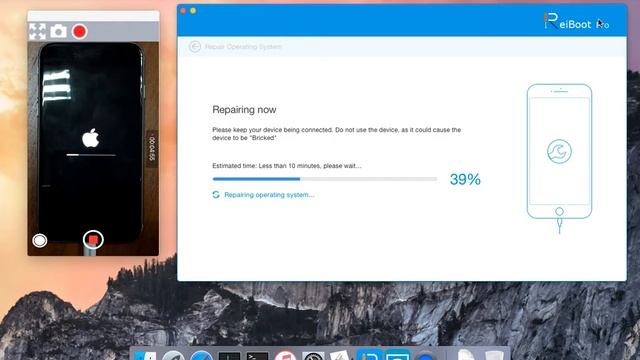Click the red record button in recorder toolbar
This screenshot has height=360, width=640.
pos(80,31)
